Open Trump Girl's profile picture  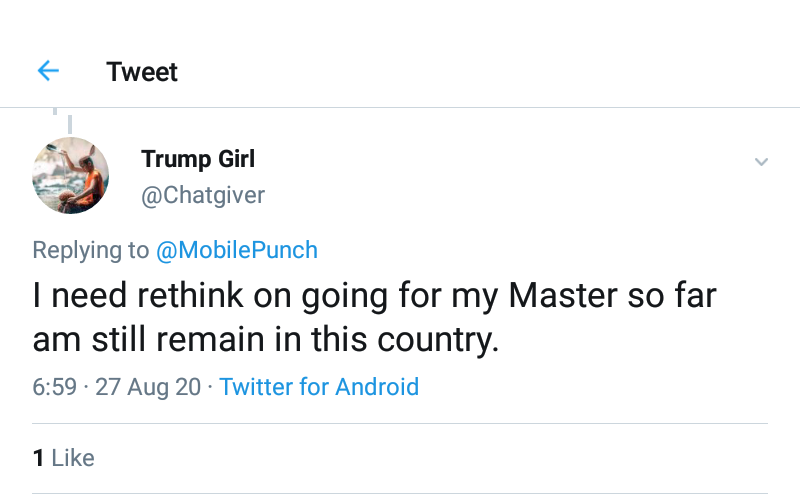pos(70,176)
